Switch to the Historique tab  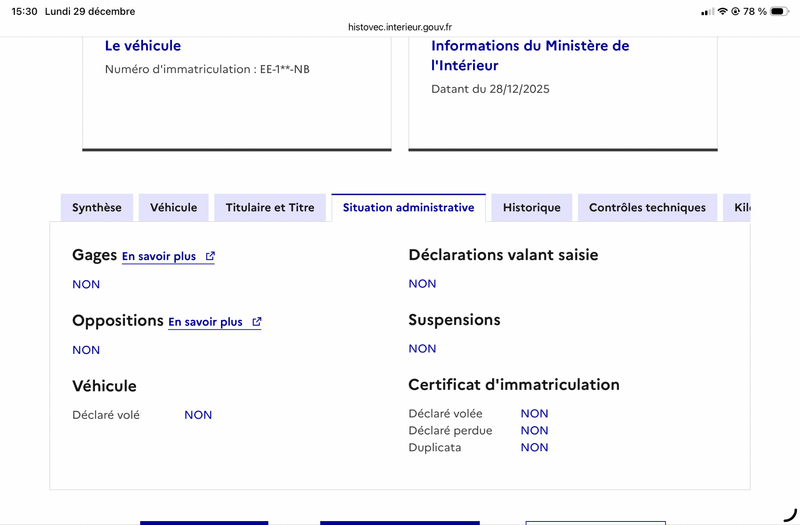pos(532,208)
